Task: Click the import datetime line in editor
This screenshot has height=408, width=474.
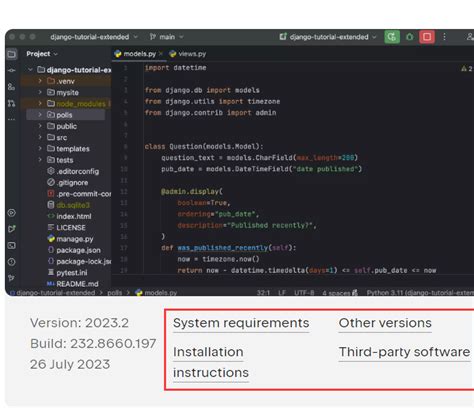Action: click(175, 68)
